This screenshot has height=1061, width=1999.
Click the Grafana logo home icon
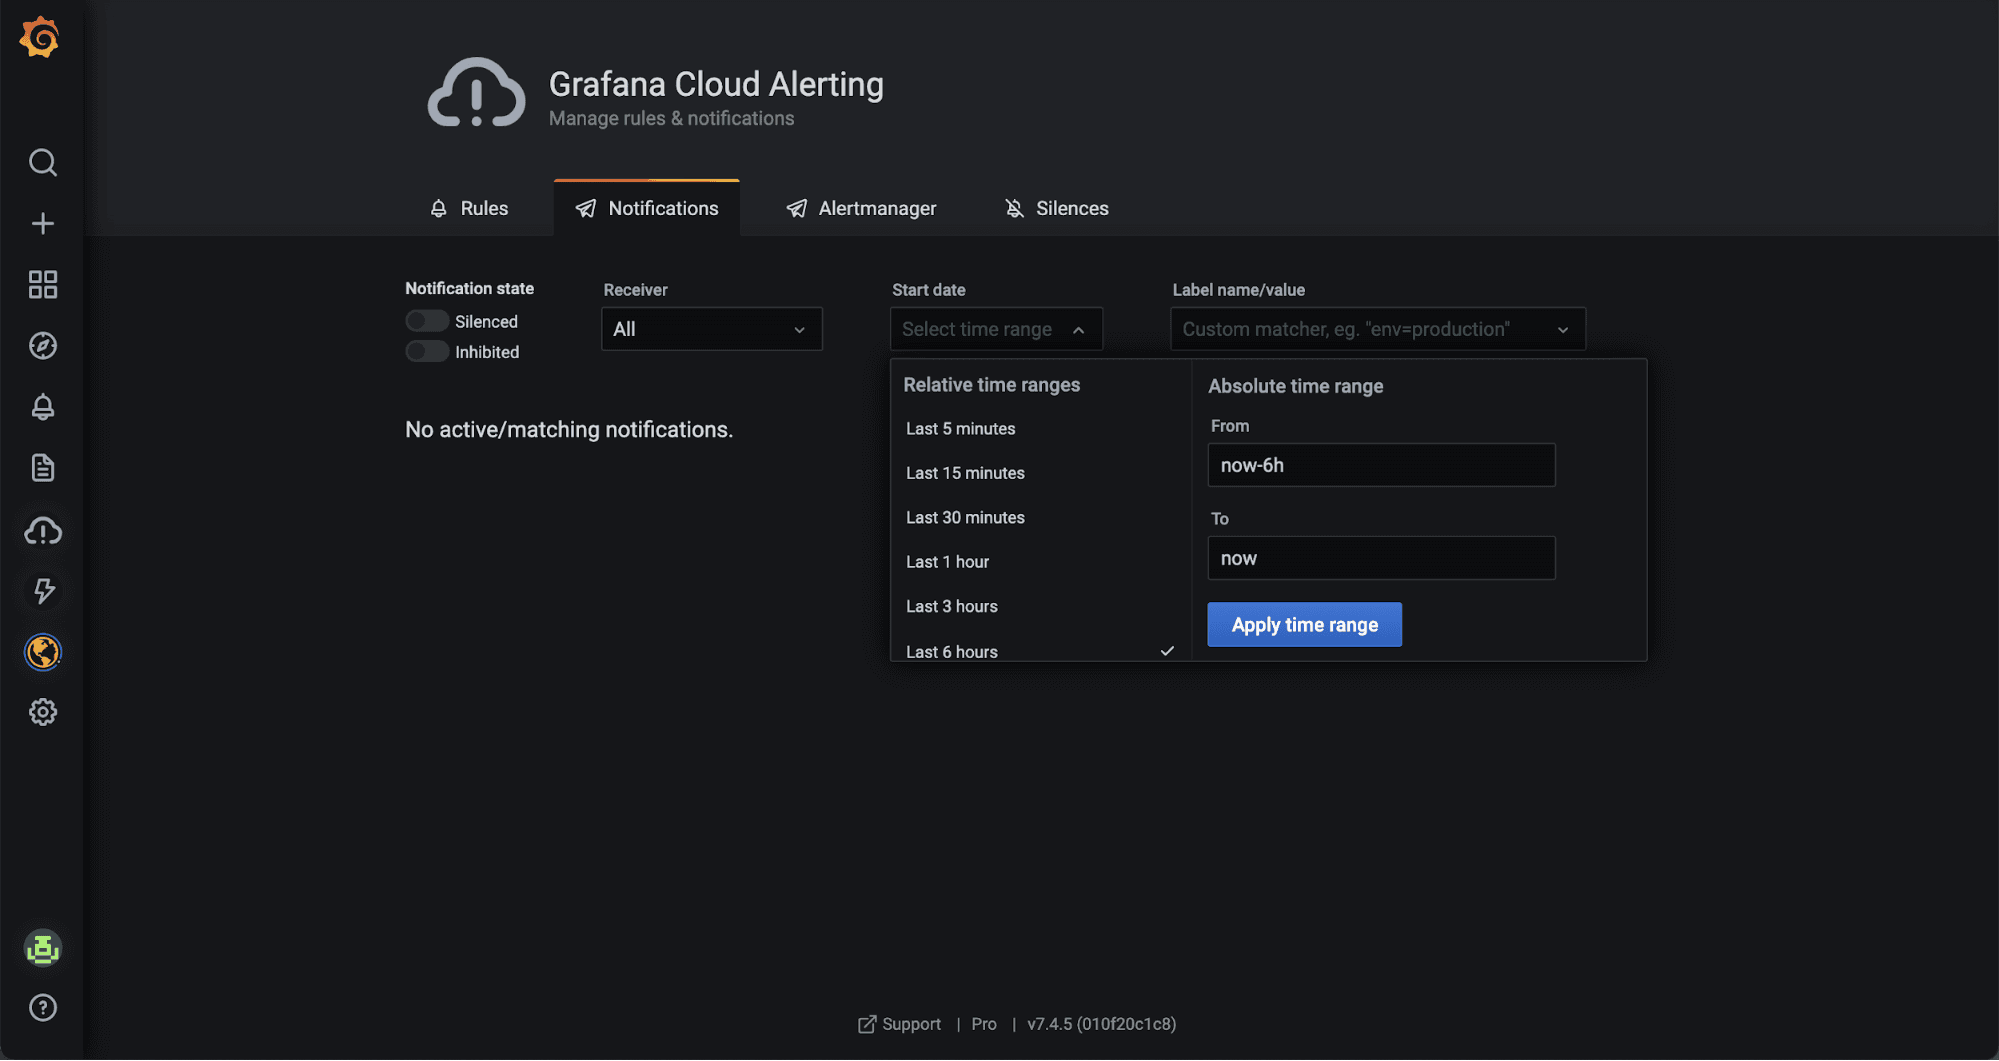[x=40, y=38]
